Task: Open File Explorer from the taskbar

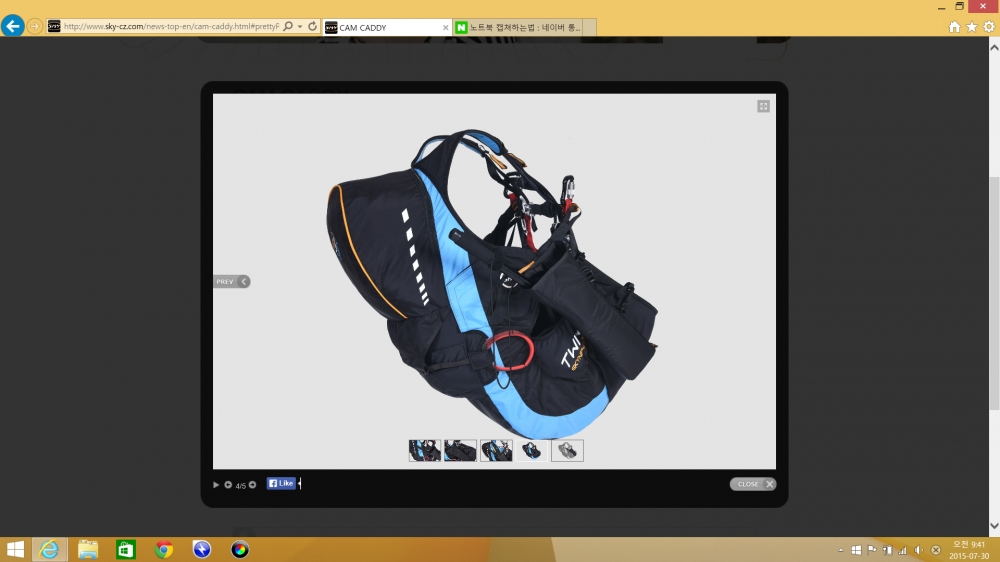Action: point(87,549)
